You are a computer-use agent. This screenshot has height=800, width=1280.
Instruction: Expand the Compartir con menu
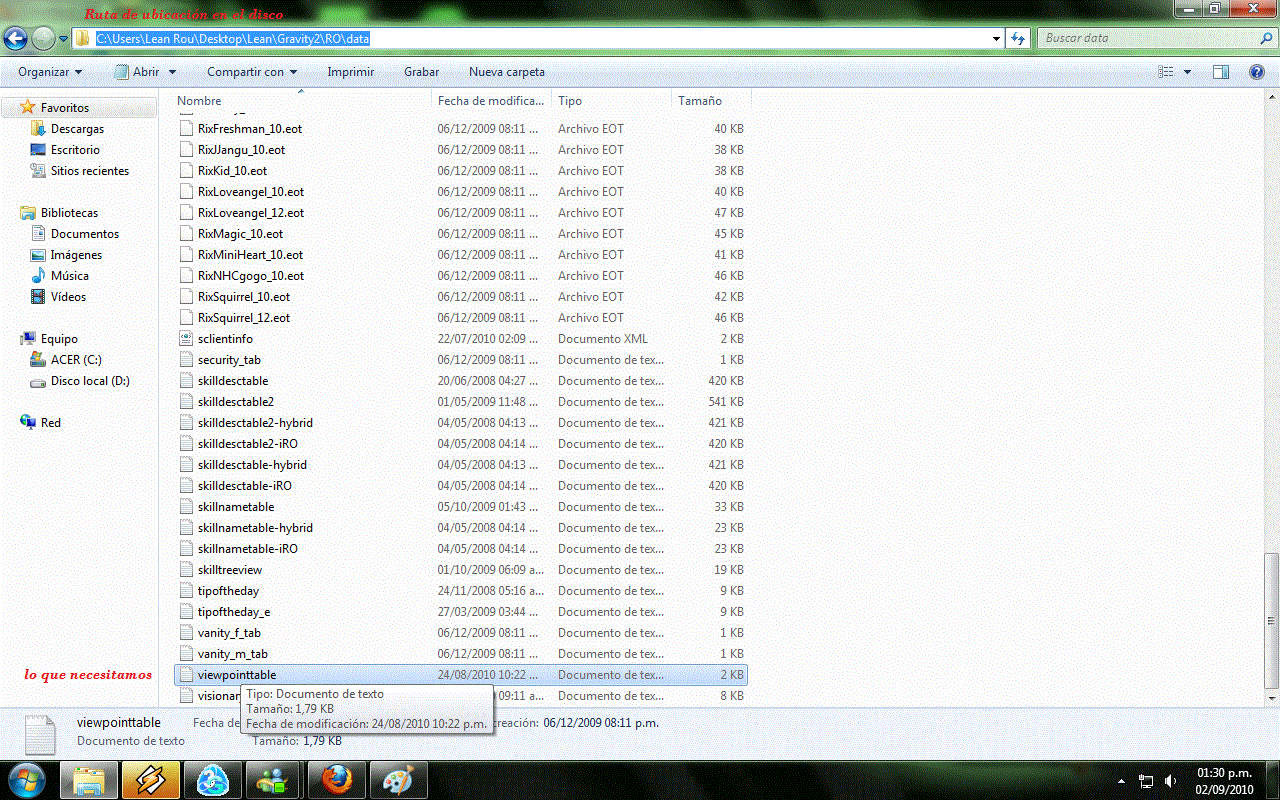click(x=252, y=72)
